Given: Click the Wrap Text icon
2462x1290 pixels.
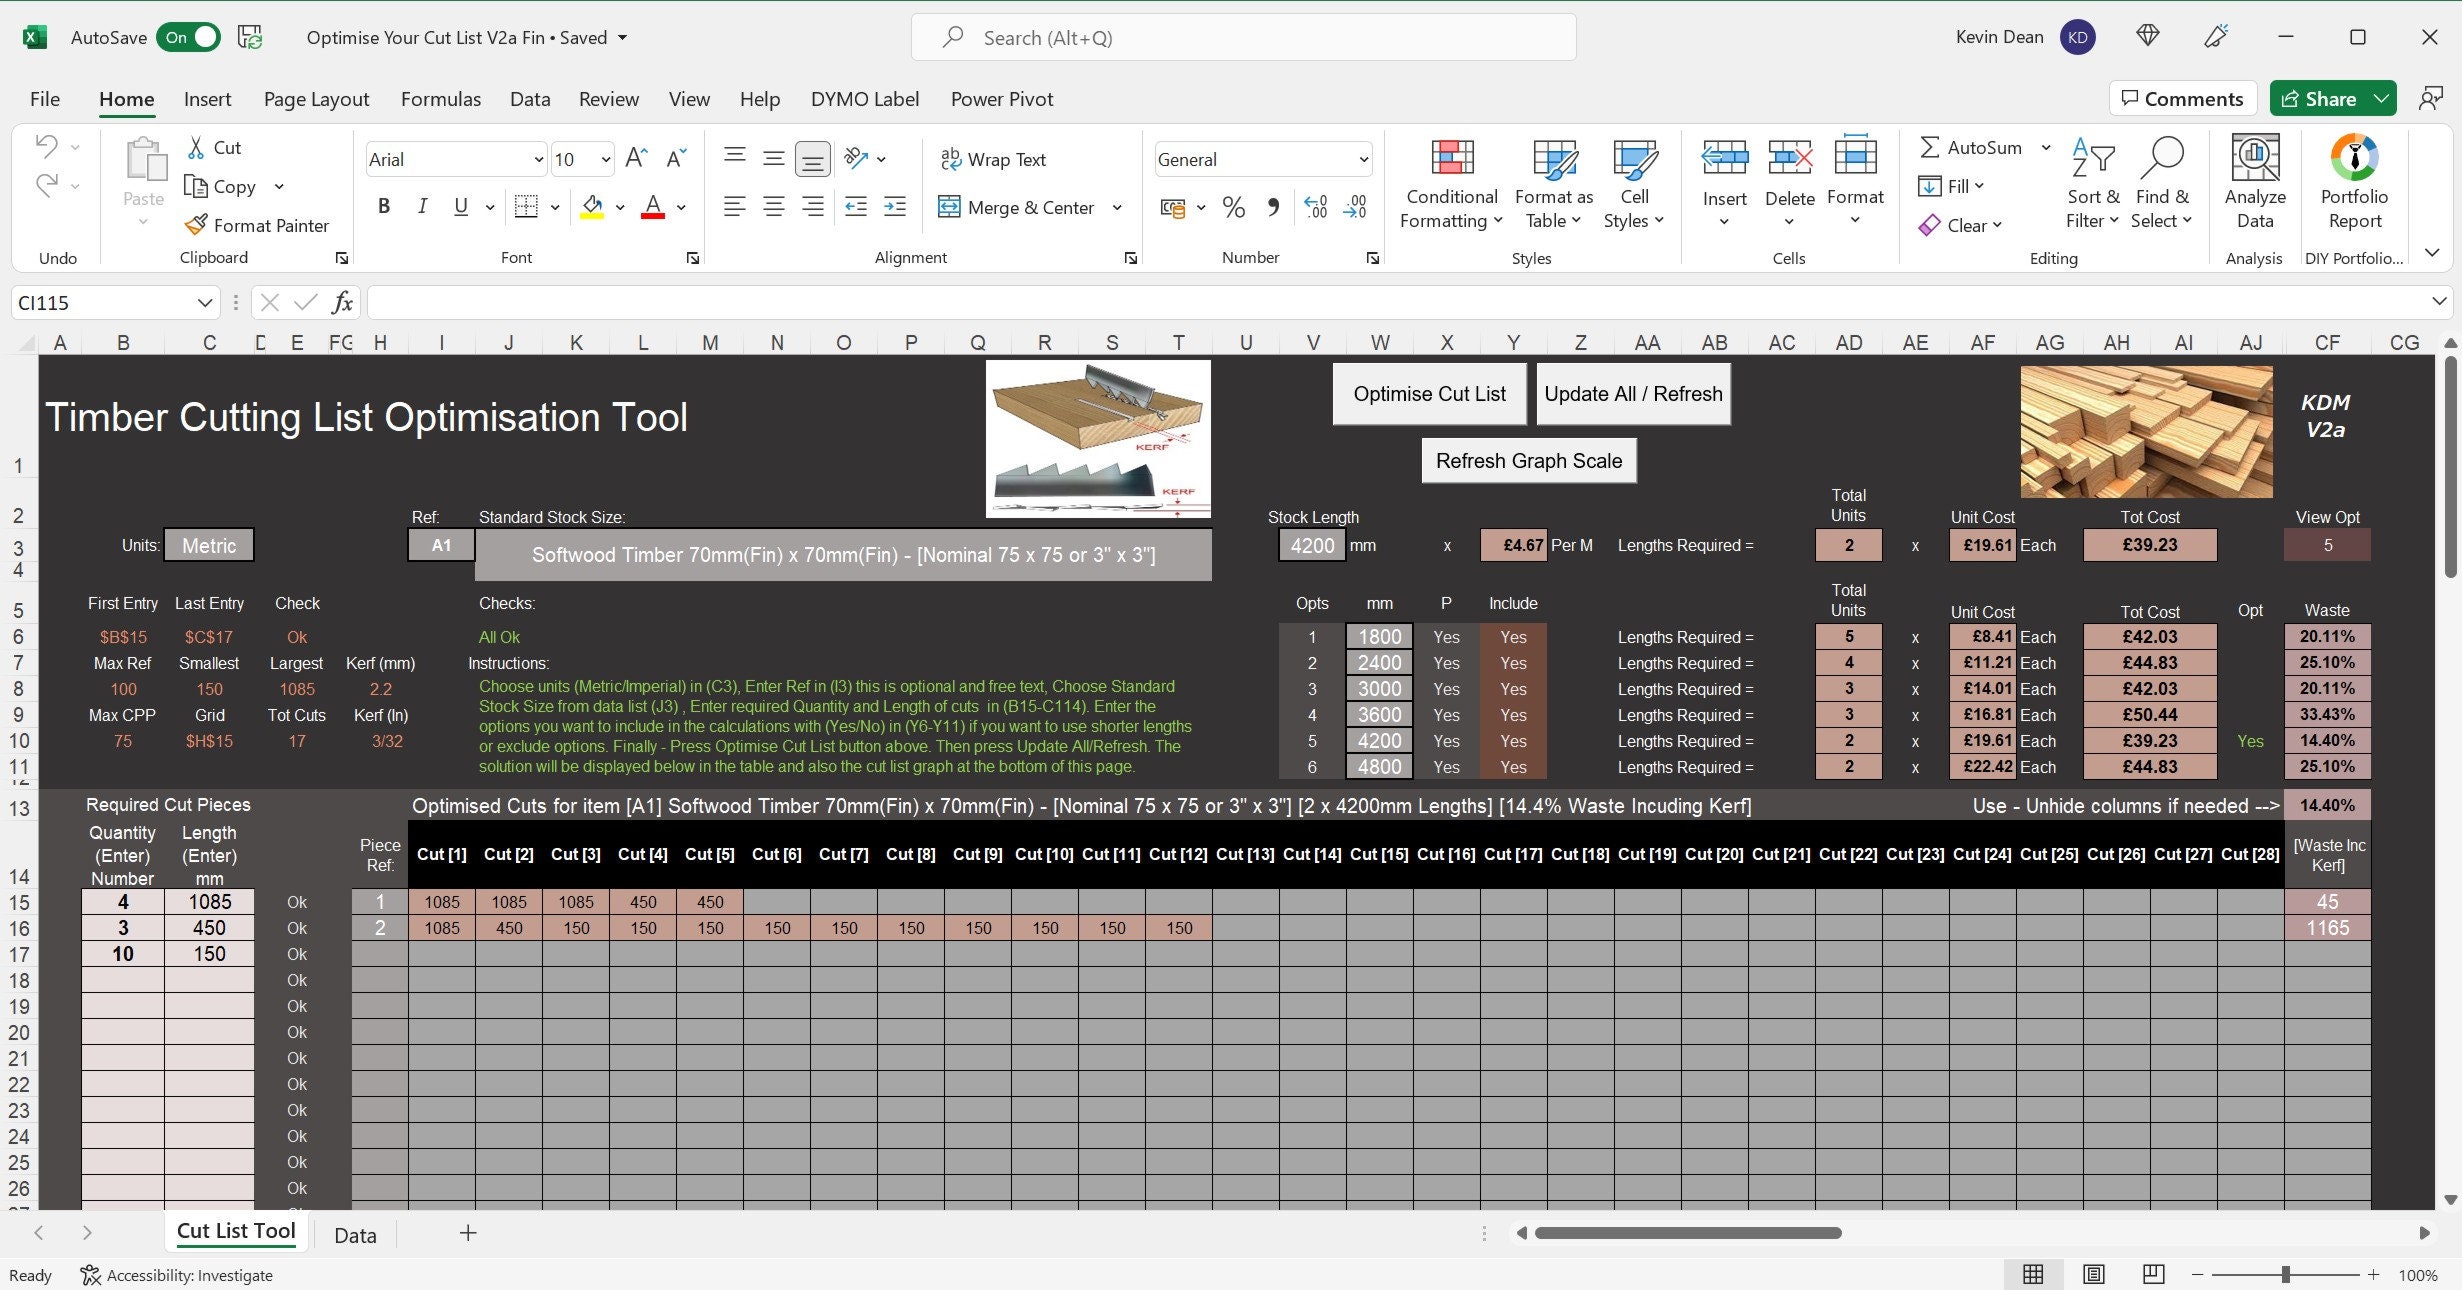Looking at the screenshot, I should click(950, 159).
